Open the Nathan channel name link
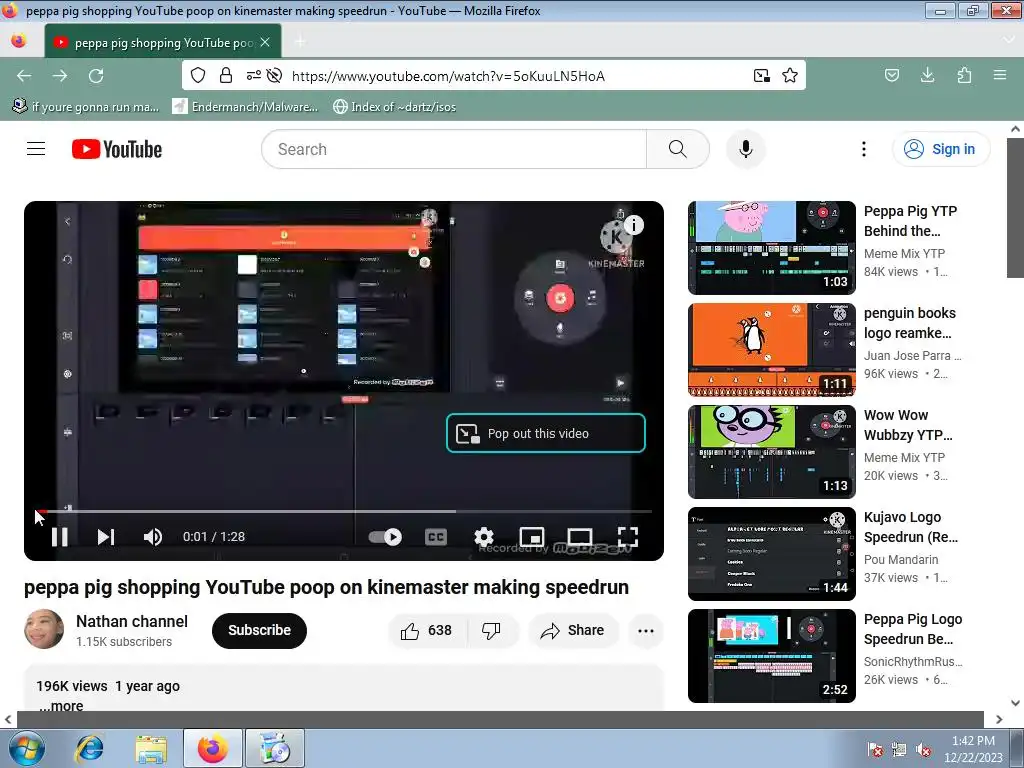 coord(132,621)
